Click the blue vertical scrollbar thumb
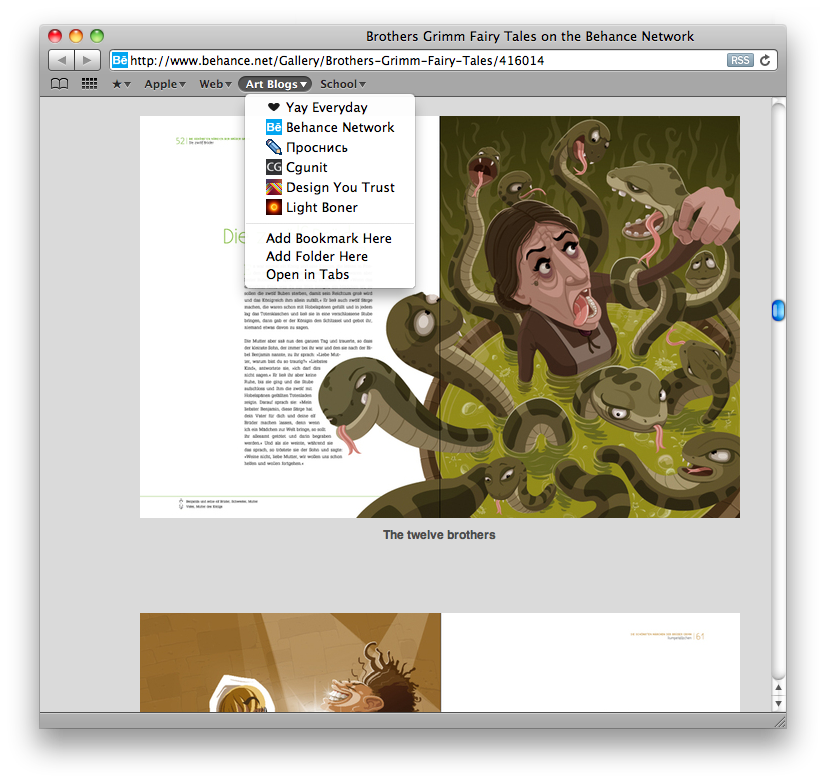 coord(778,310)
